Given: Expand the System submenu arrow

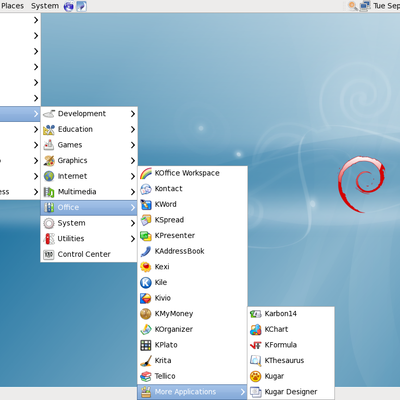Looking at the screenshot, I should (x=133, y=223).
